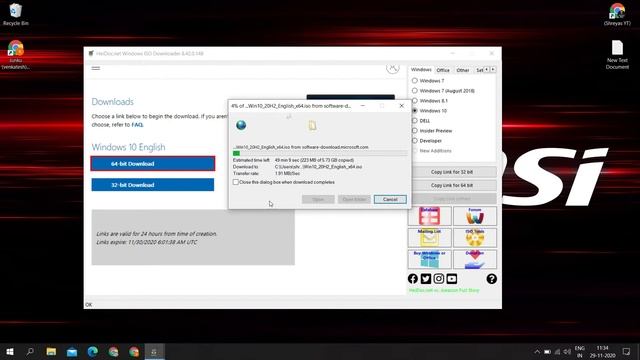Cancel the ISO download

click(390, 199)
